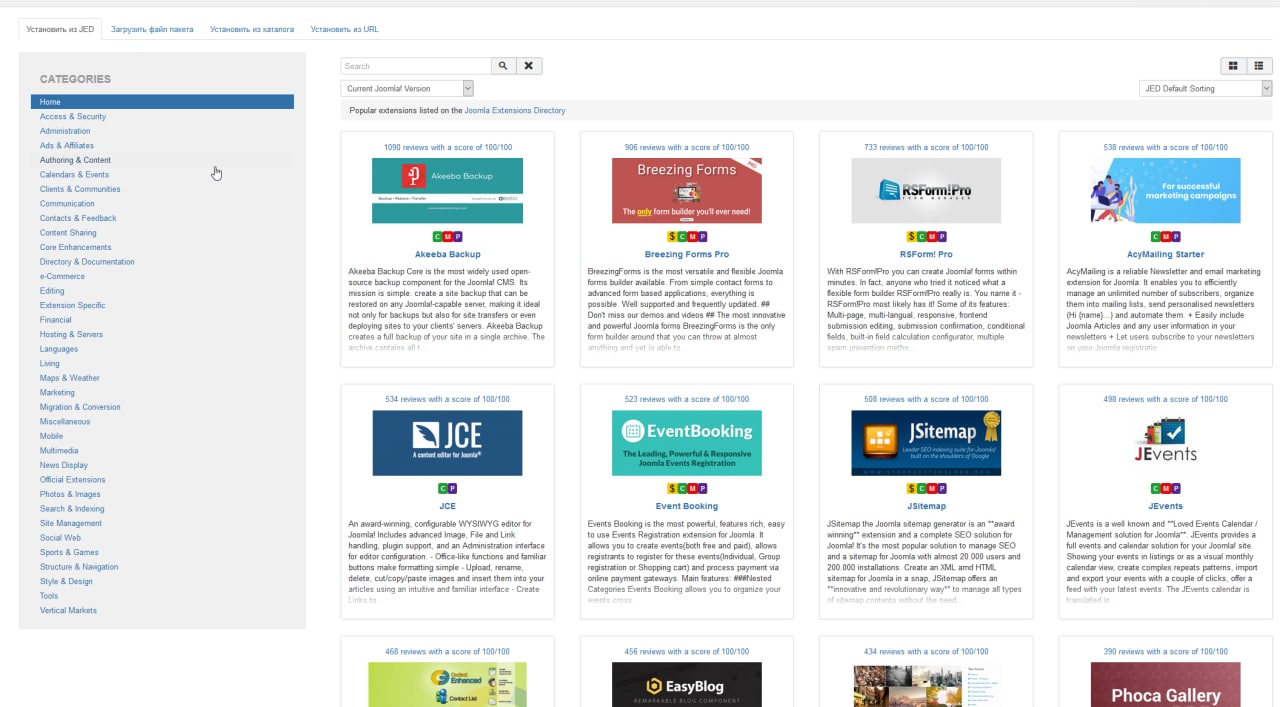Open the JCE editor logo image
The image size is (1280, 707).
click(x=447, y=443)
